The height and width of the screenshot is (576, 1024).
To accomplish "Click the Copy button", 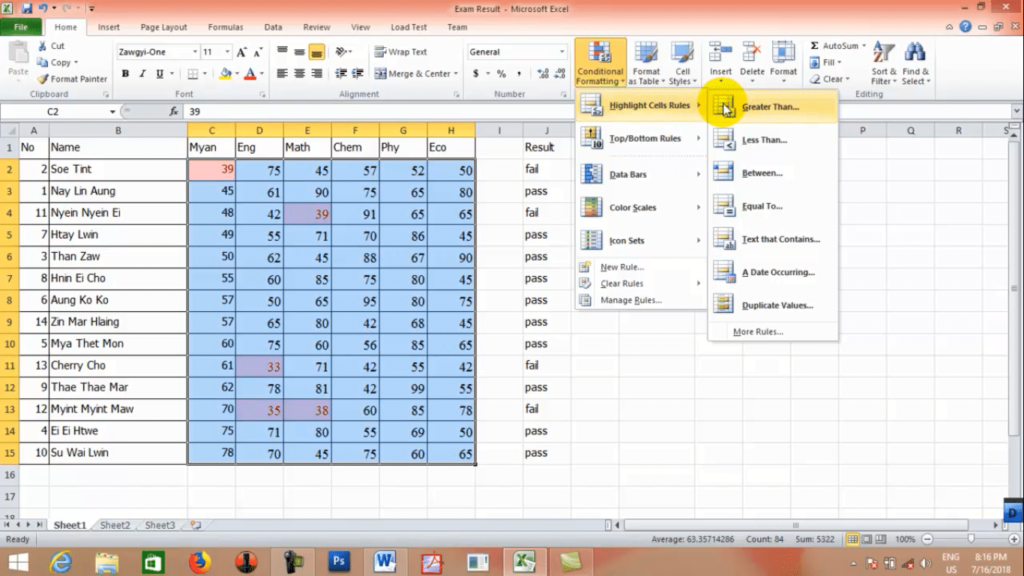I will (x=54, y=63).
